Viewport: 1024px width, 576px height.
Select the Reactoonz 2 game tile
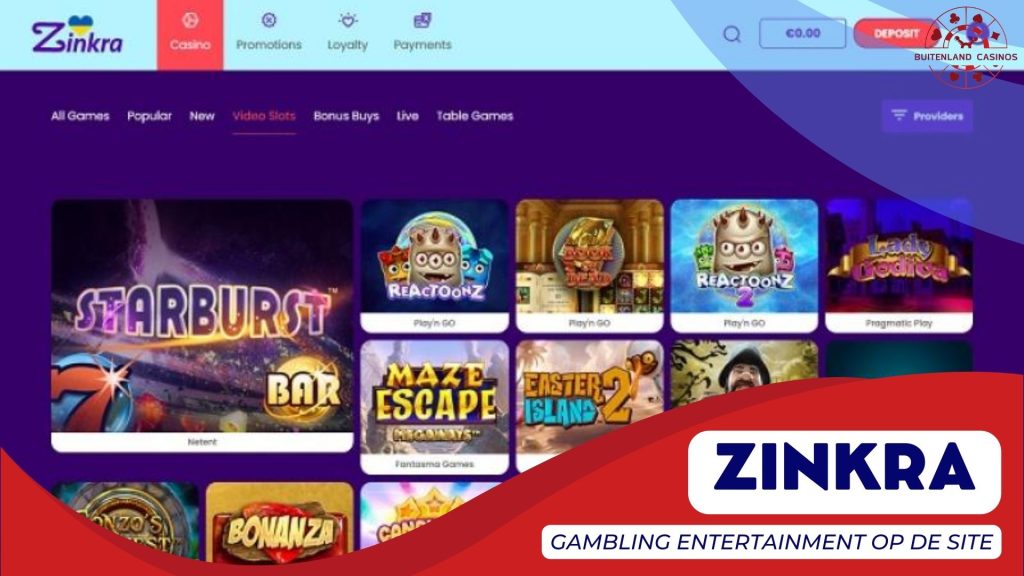tap(744, 266)
